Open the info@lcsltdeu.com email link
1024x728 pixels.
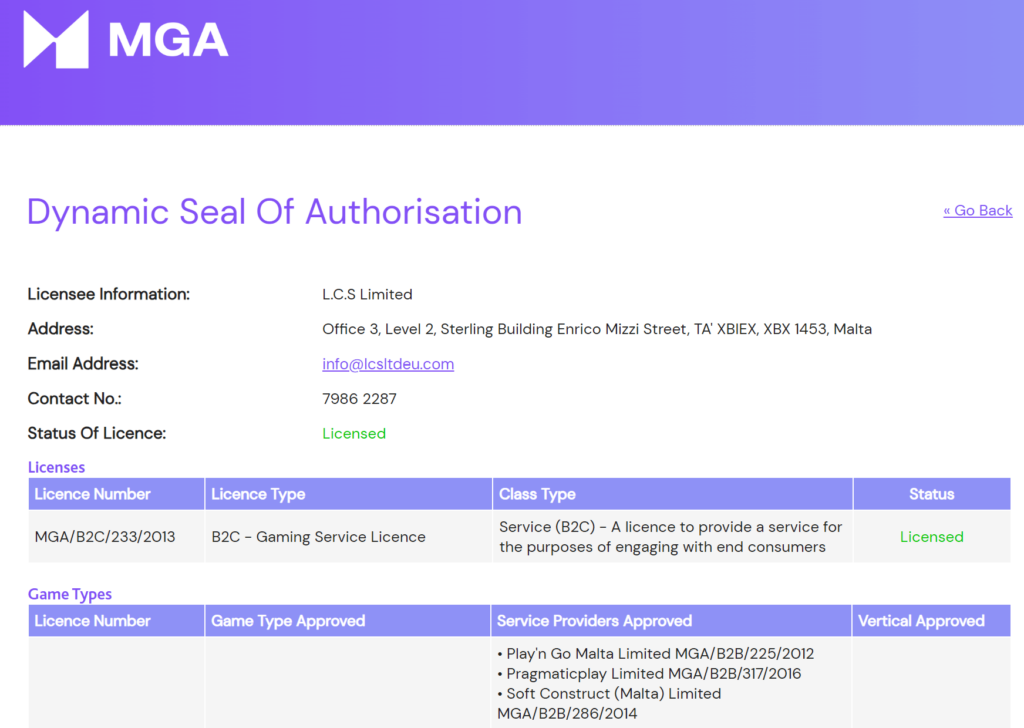tap(388, 364)
